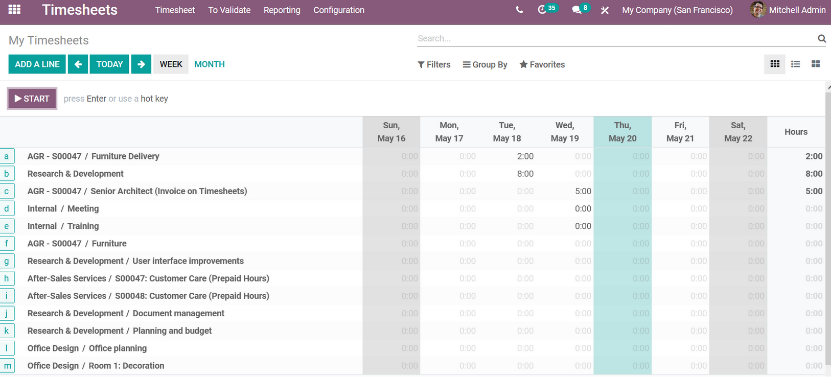Go to previous week with left arrow
Viewport: 831px width, 377px height.
pos(78,64)
